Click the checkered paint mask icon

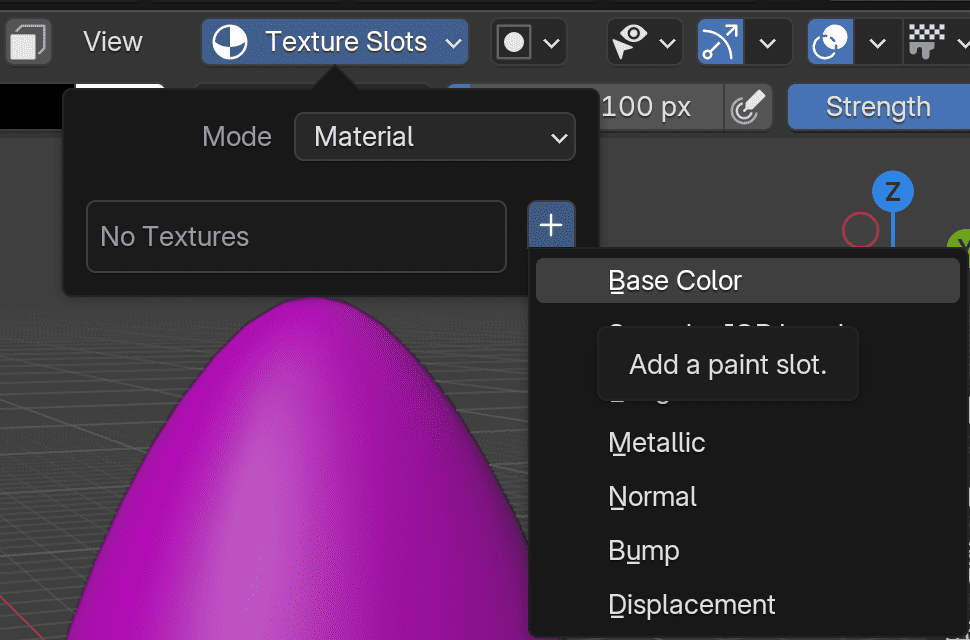click(x=926, y=42)
